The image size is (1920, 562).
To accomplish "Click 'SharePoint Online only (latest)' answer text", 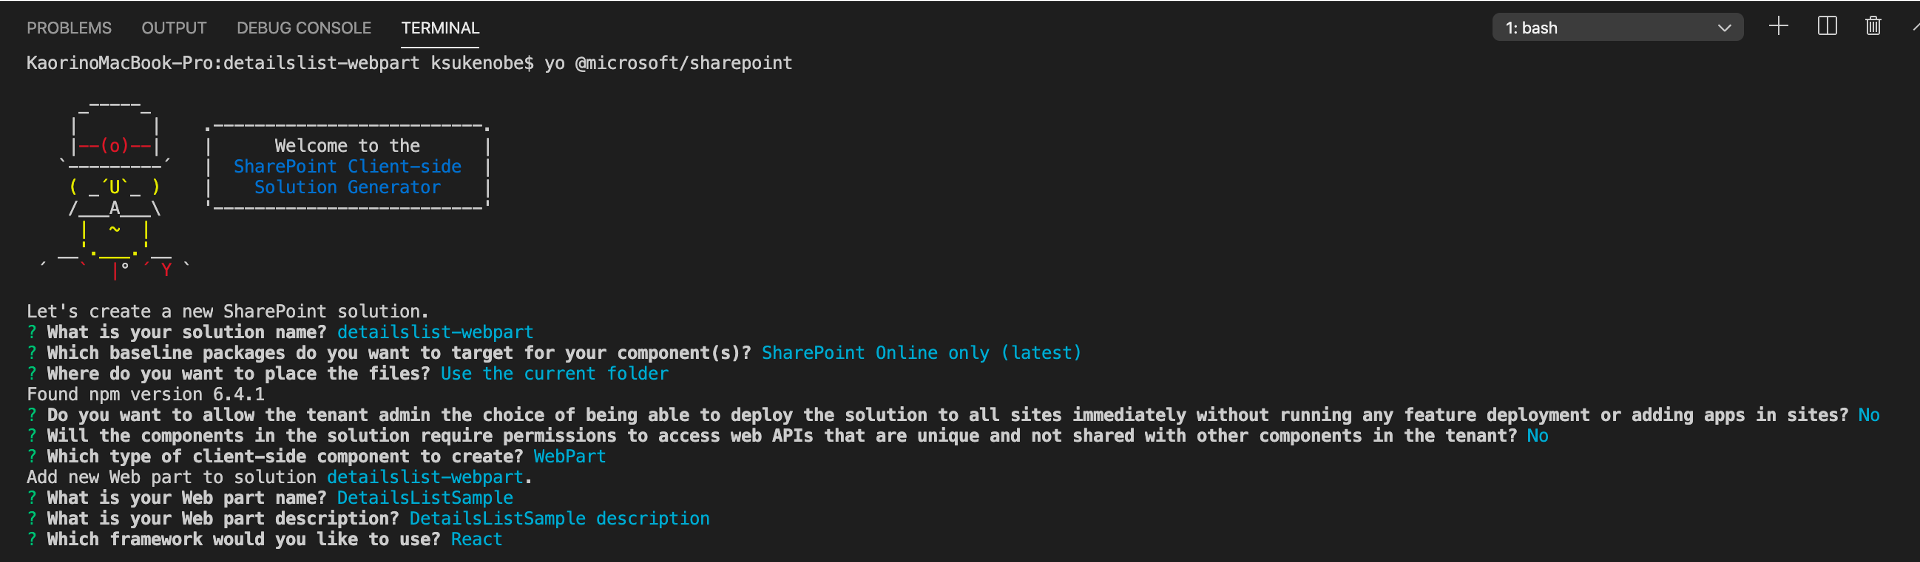I will point(921,353).
